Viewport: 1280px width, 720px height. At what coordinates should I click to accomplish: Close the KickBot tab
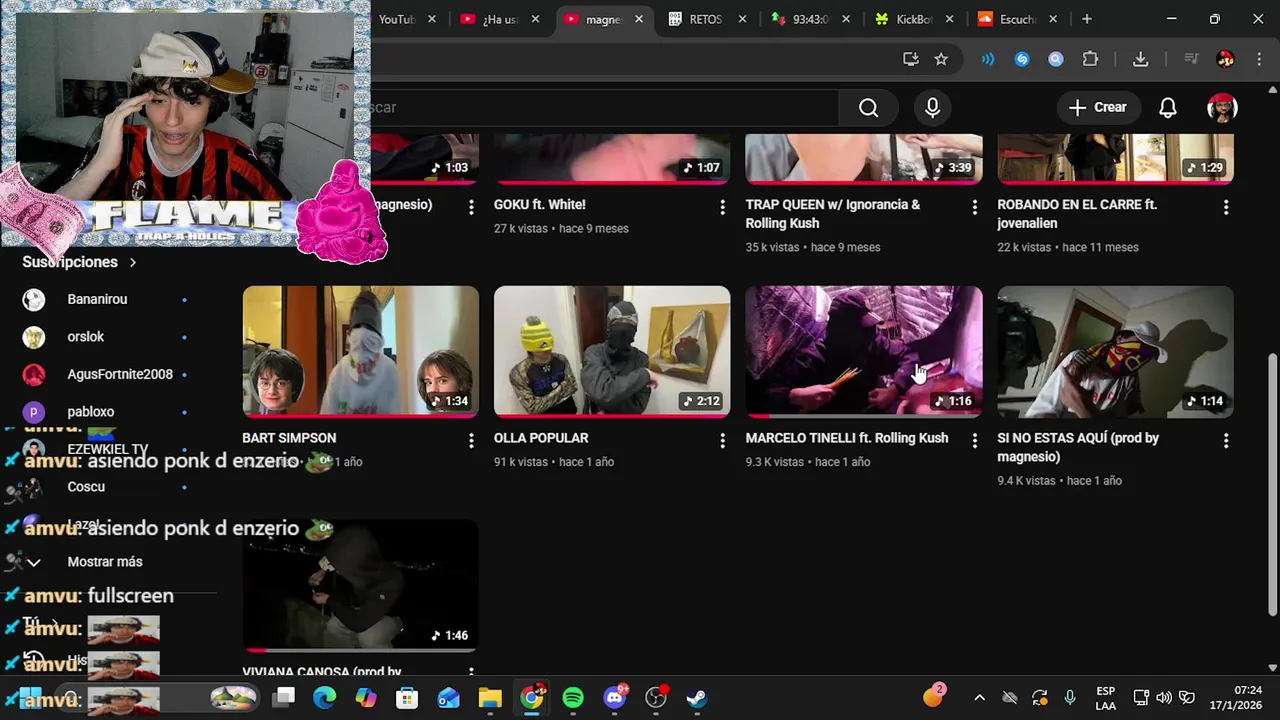949,19
